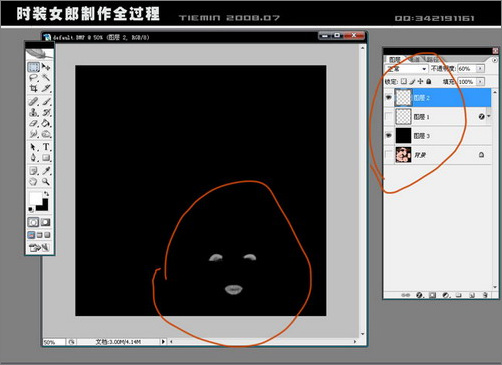This screenshot has height=365, width=502.
Task: Select the Shape tool
Action: pyautogui.click(x=46, y=158)
